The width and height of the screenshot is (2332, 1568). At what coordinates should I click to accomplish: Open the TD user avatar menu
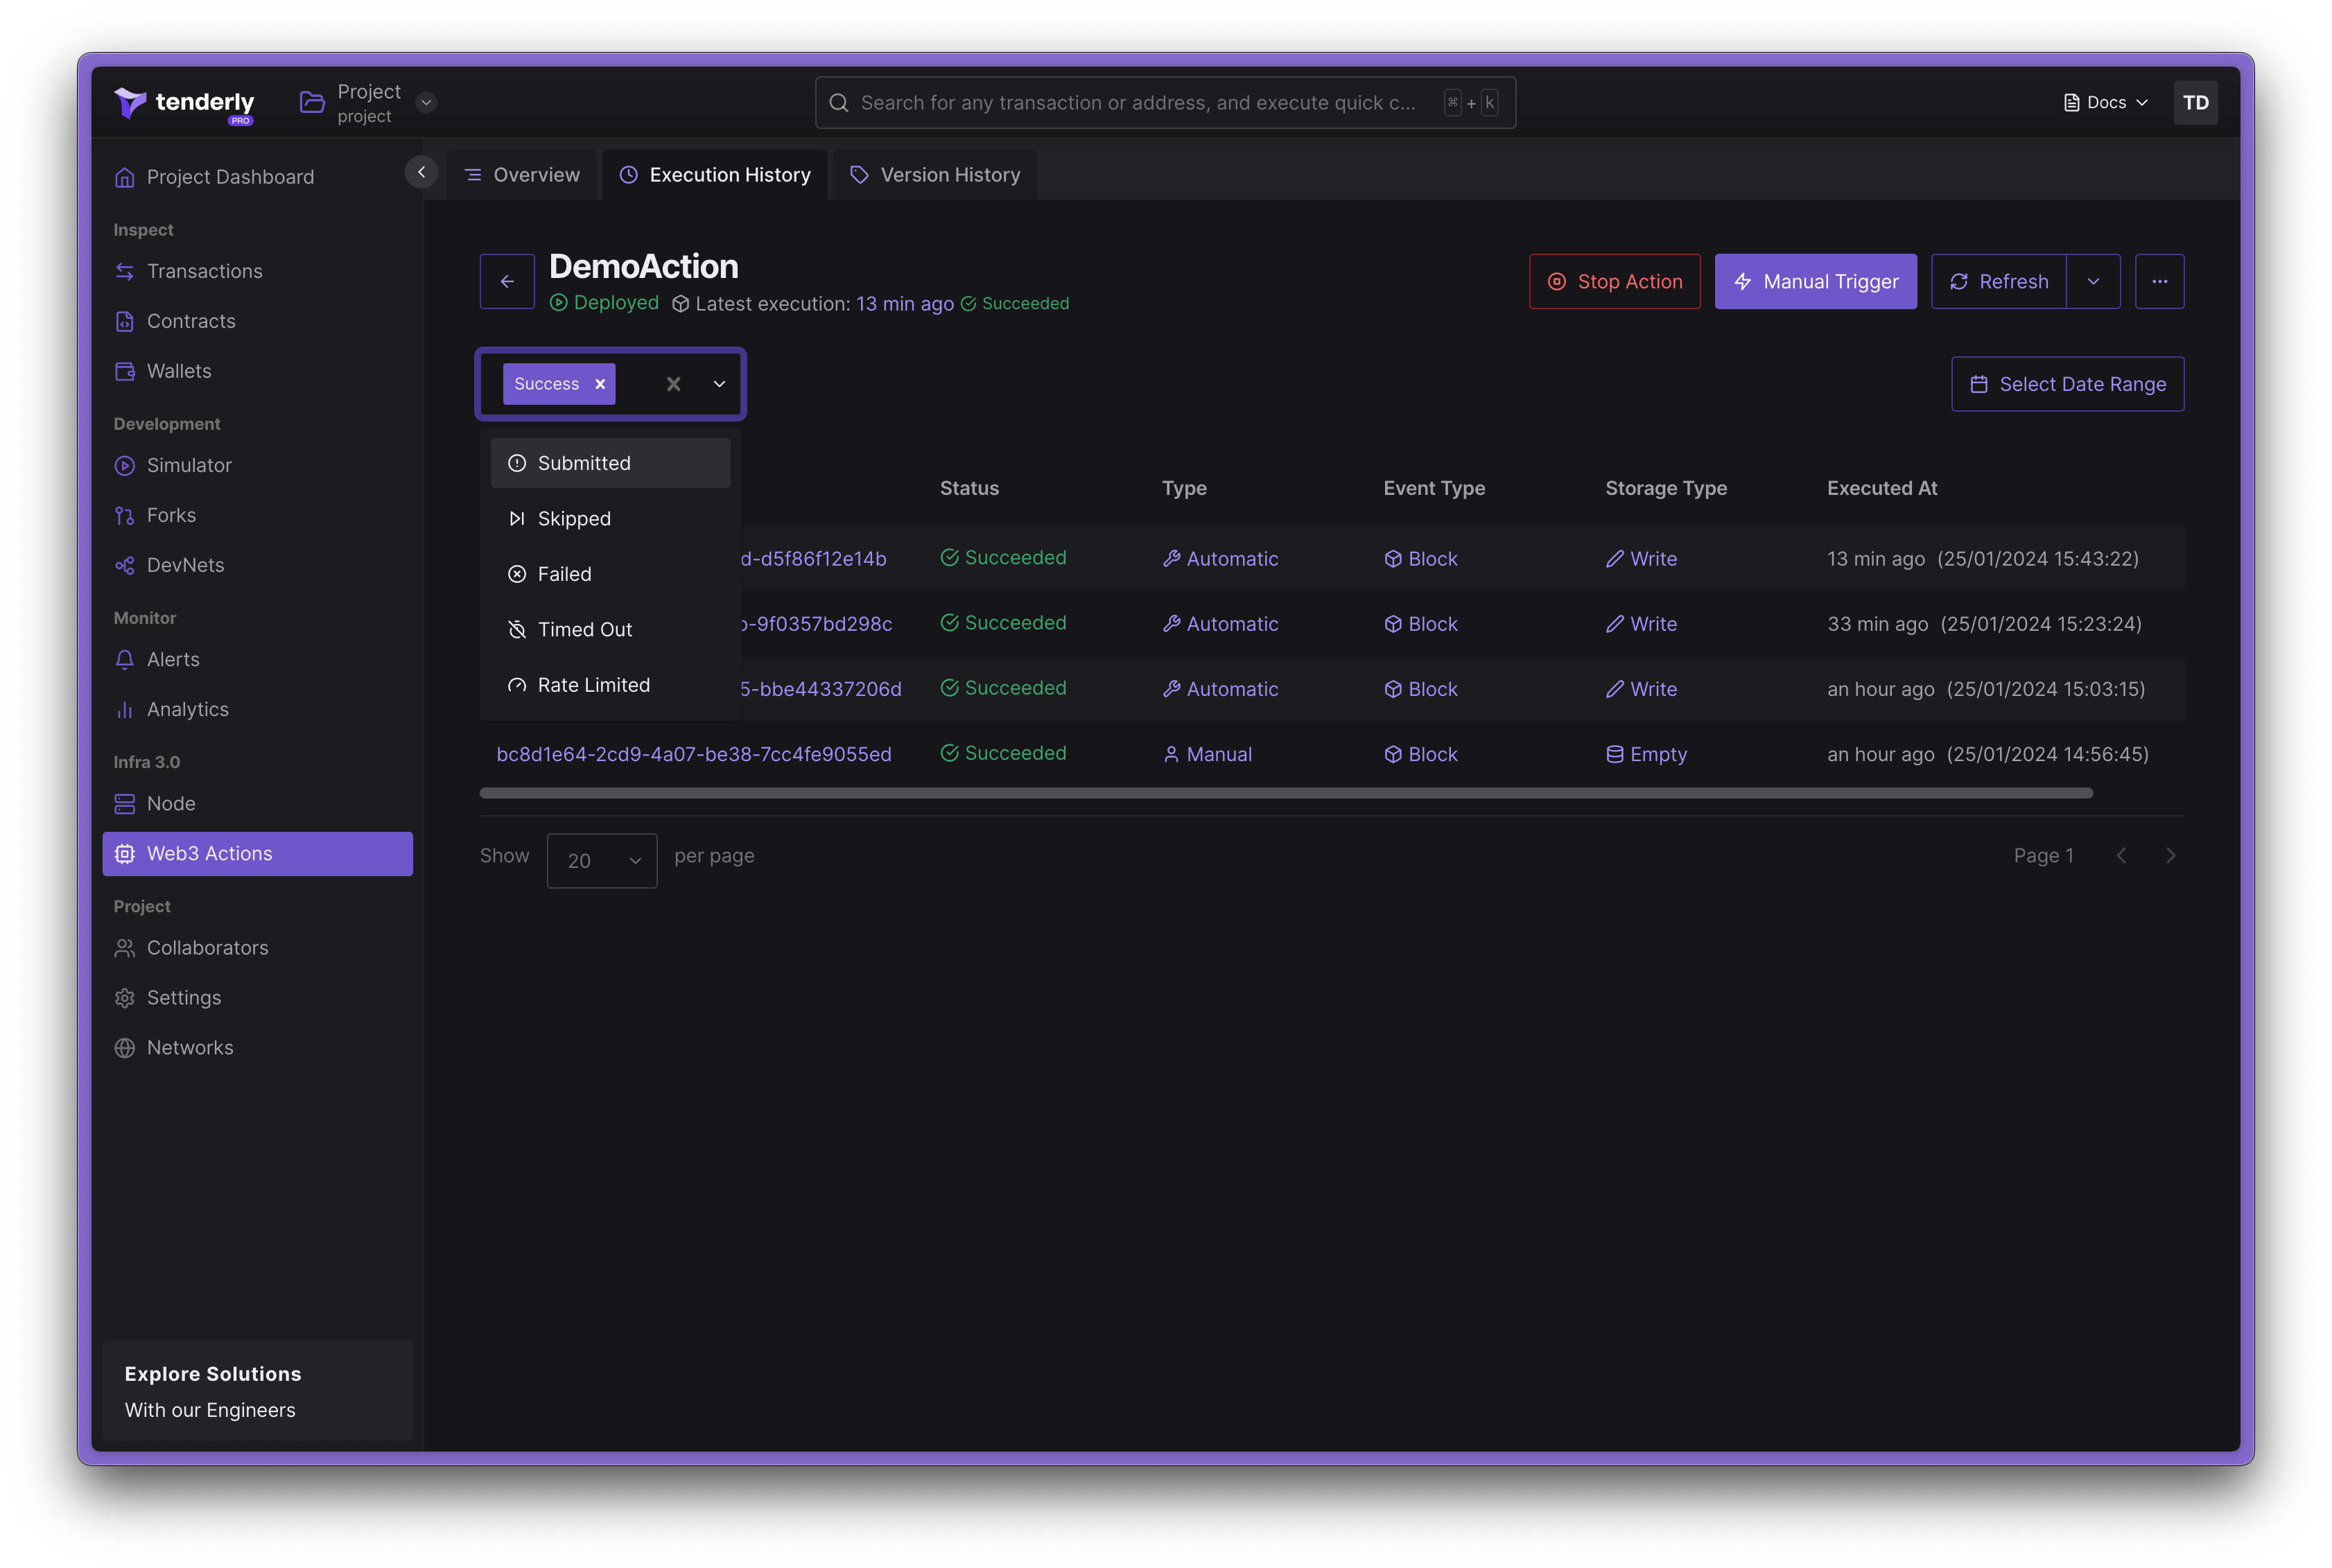point(2195,103)
